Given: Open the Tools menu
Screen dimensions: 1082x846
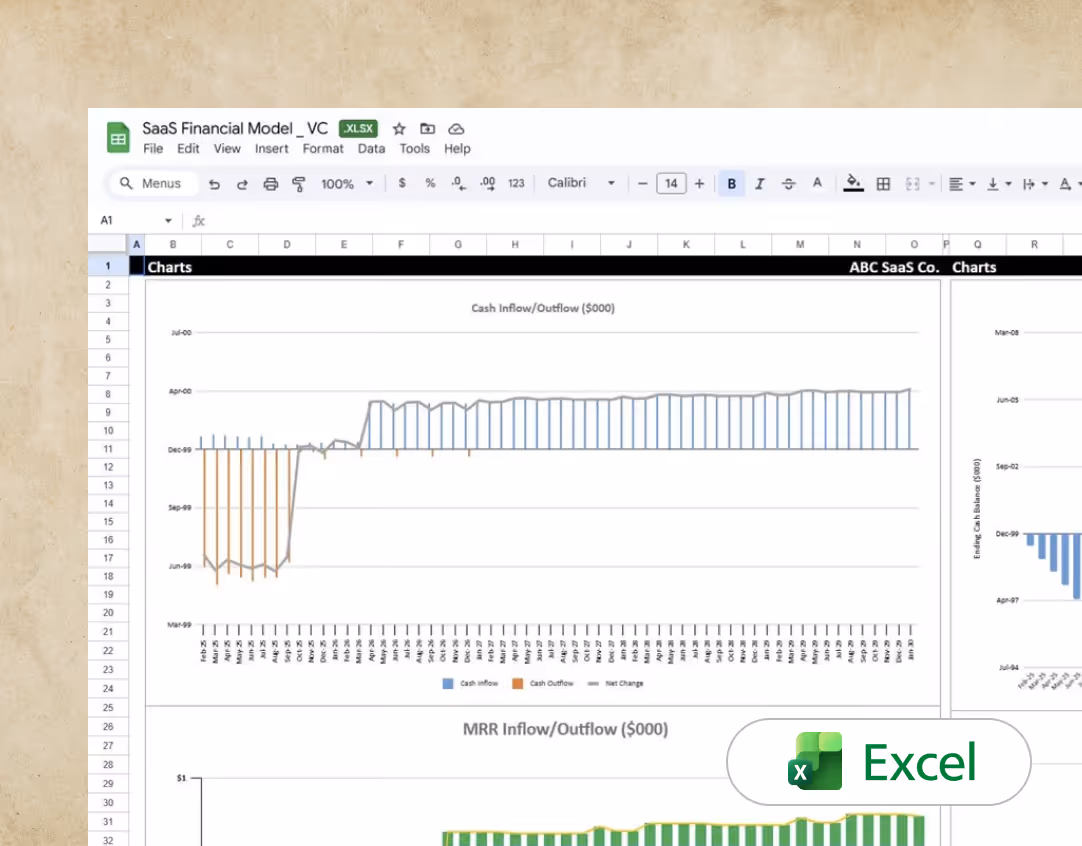Looking at the screenshot, I should [x=414, y=148].
